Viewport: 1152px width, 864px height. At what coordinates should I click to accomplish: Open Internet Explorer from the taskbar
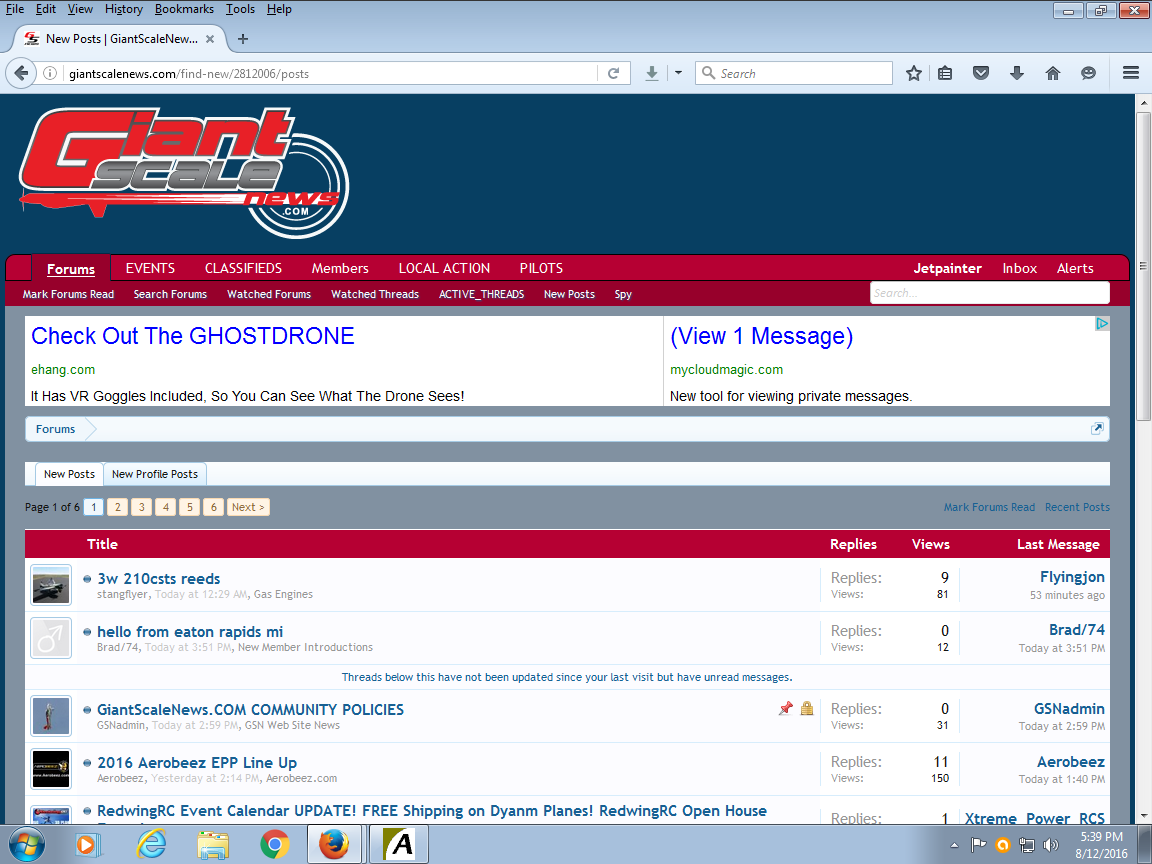click(151, 845)
